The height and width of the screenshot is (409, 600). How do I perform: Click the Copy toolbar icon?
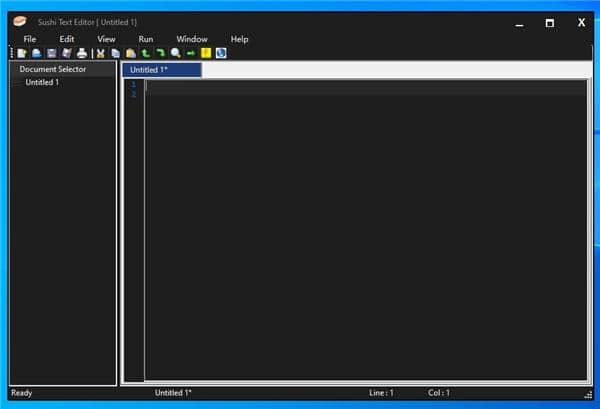116,53
